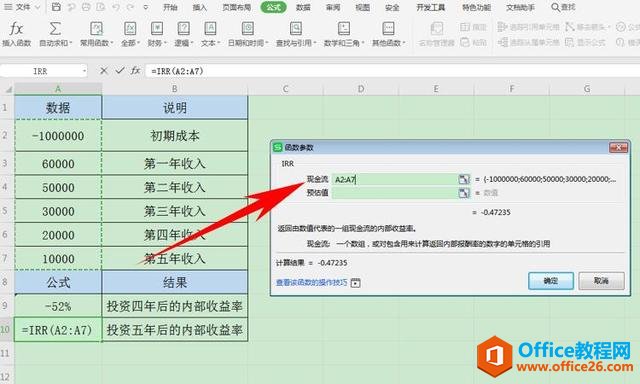Open the 文本 text functions menu
The image size is (640, 384).
click(x=210, y=33)
